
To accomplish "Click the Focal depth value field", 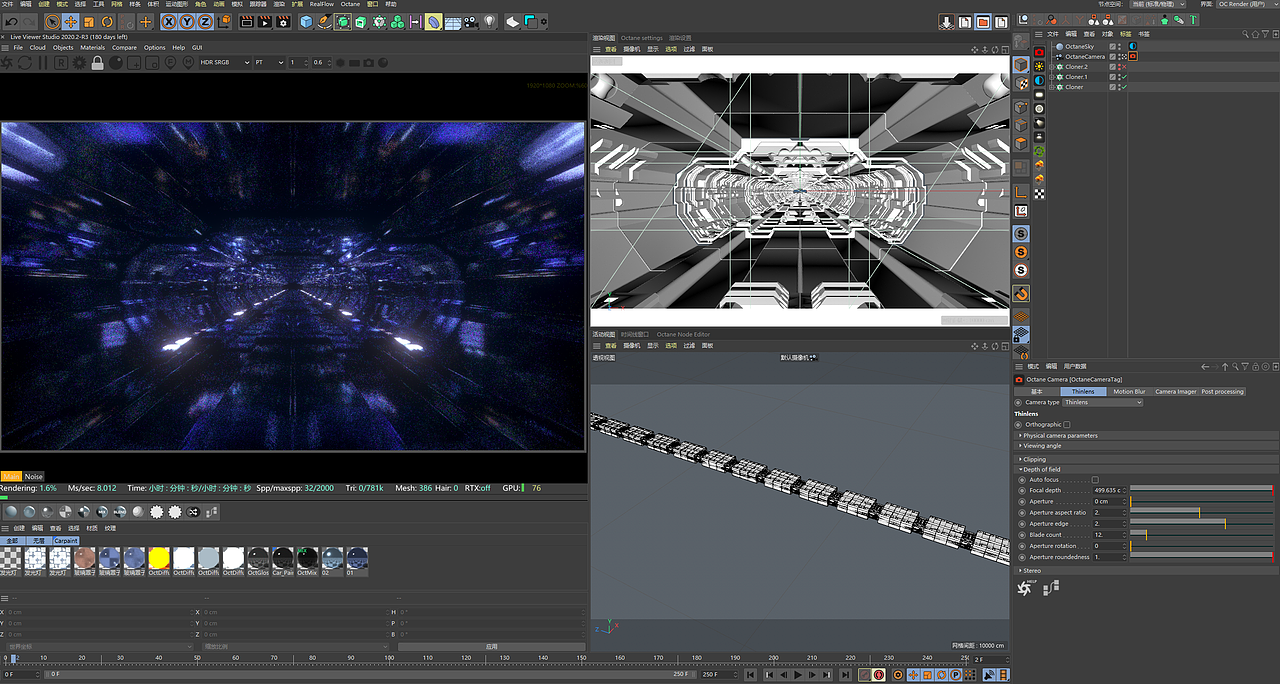I will pos(1109,491).
